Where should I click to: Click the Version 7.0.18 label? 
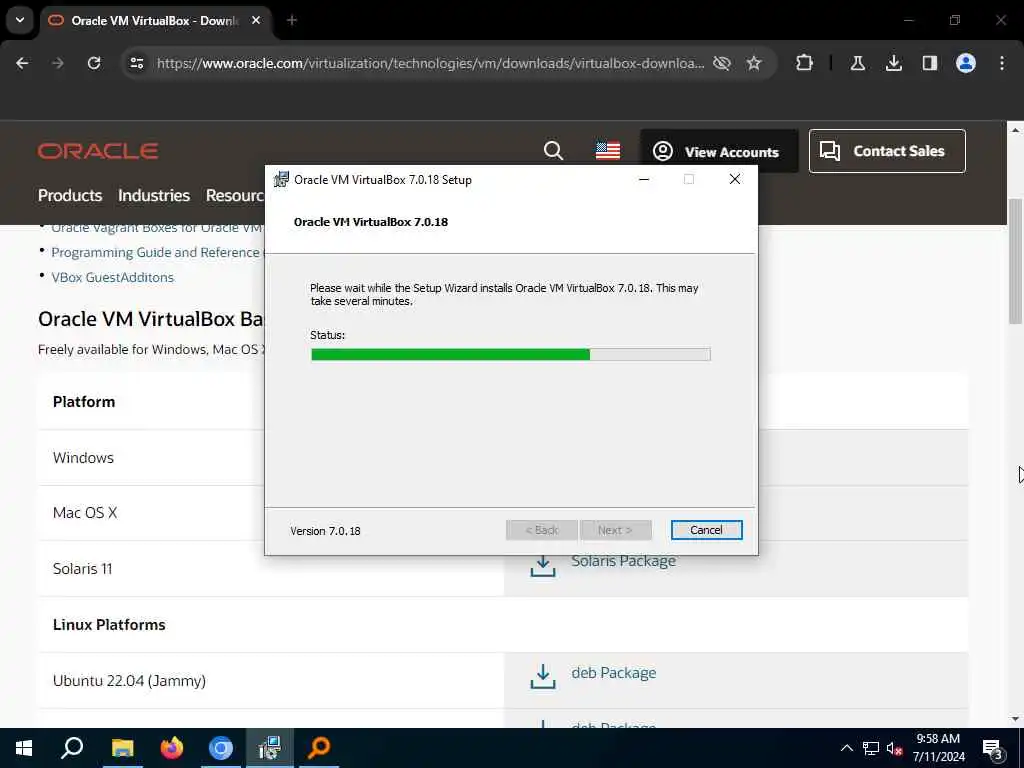325,531
